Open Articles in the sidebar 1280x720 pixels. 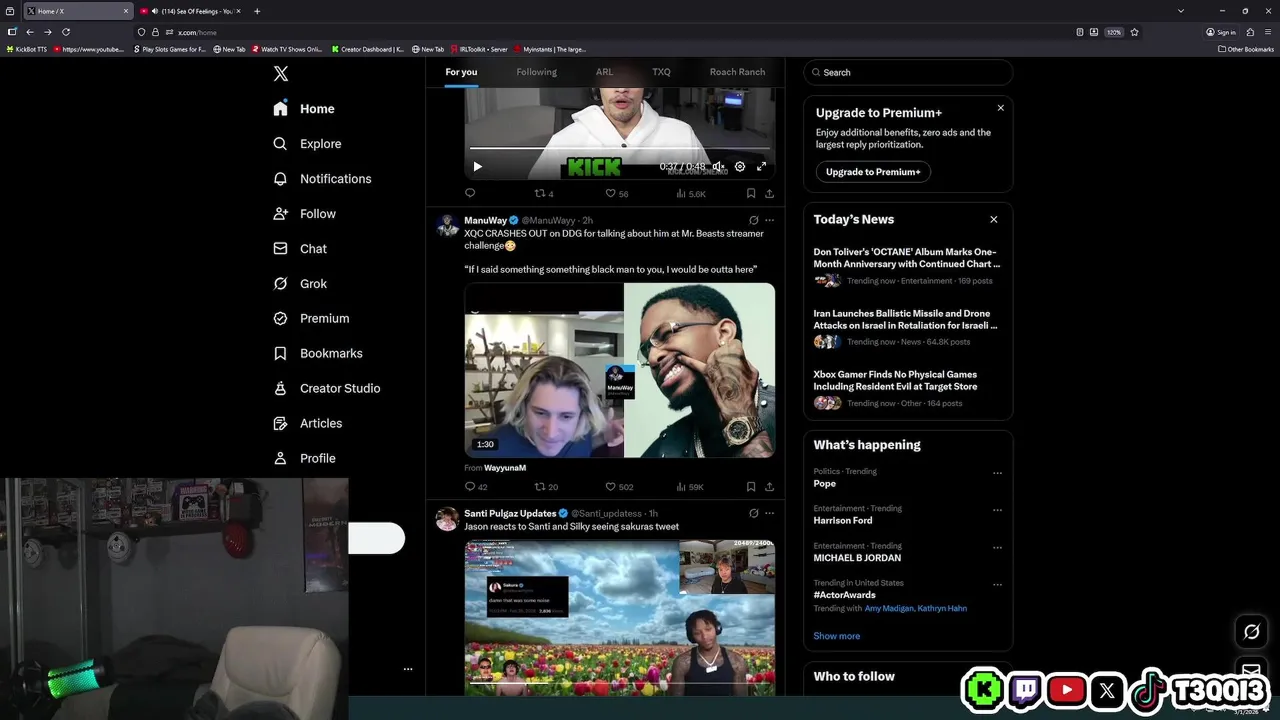pyautogui.click(x=307, y=424)
